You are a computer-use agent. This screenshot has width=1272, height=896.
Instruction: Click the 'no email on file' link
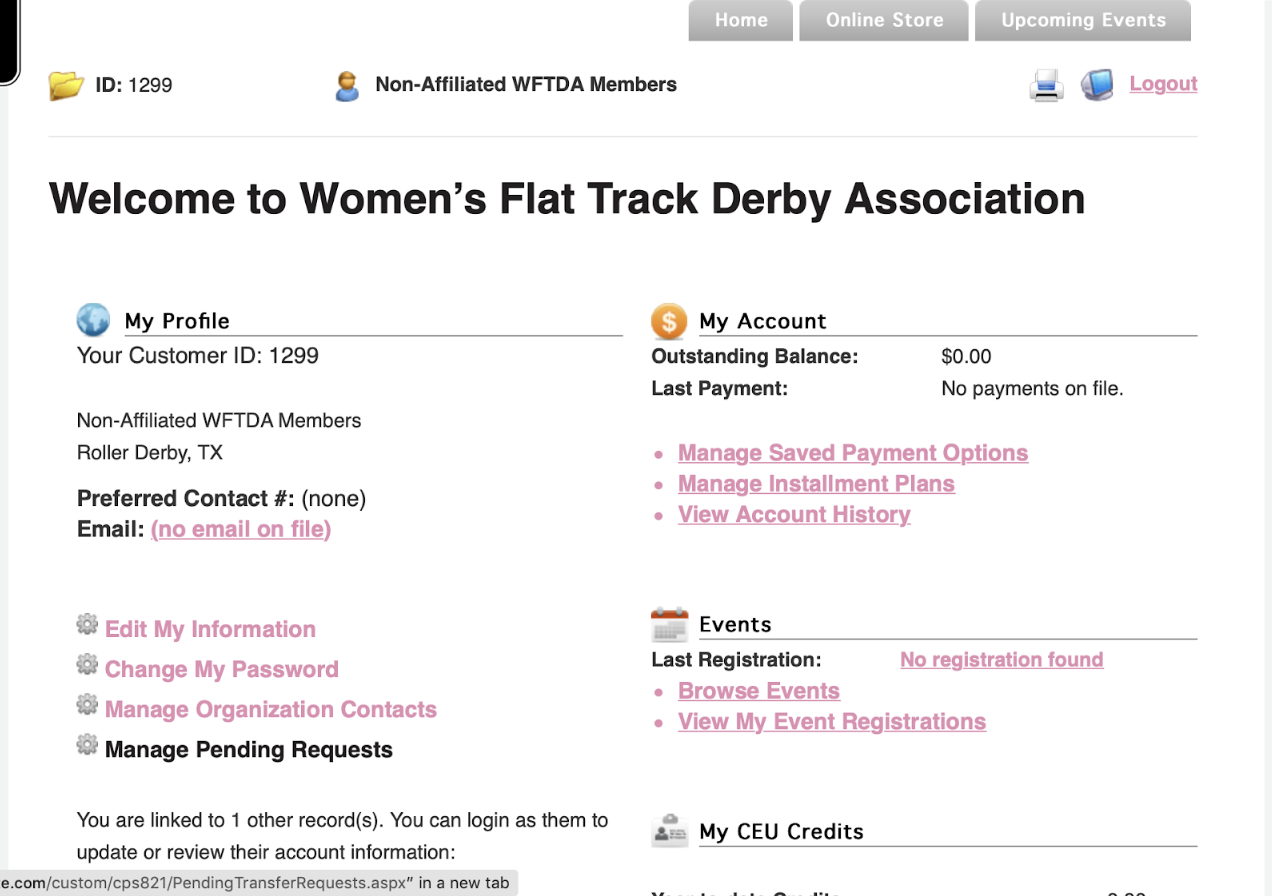pos(240,529)
